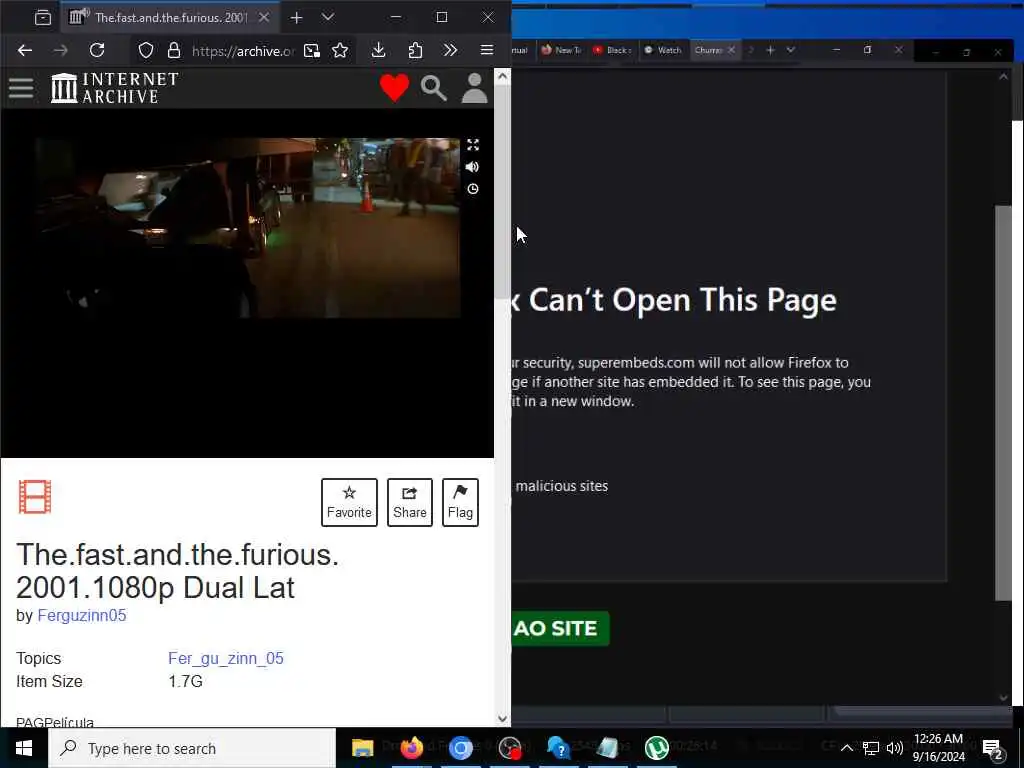Viewport: 1024px width, 768px height.
Task: Open the playback speed clock icon
Action: [473, 189]
